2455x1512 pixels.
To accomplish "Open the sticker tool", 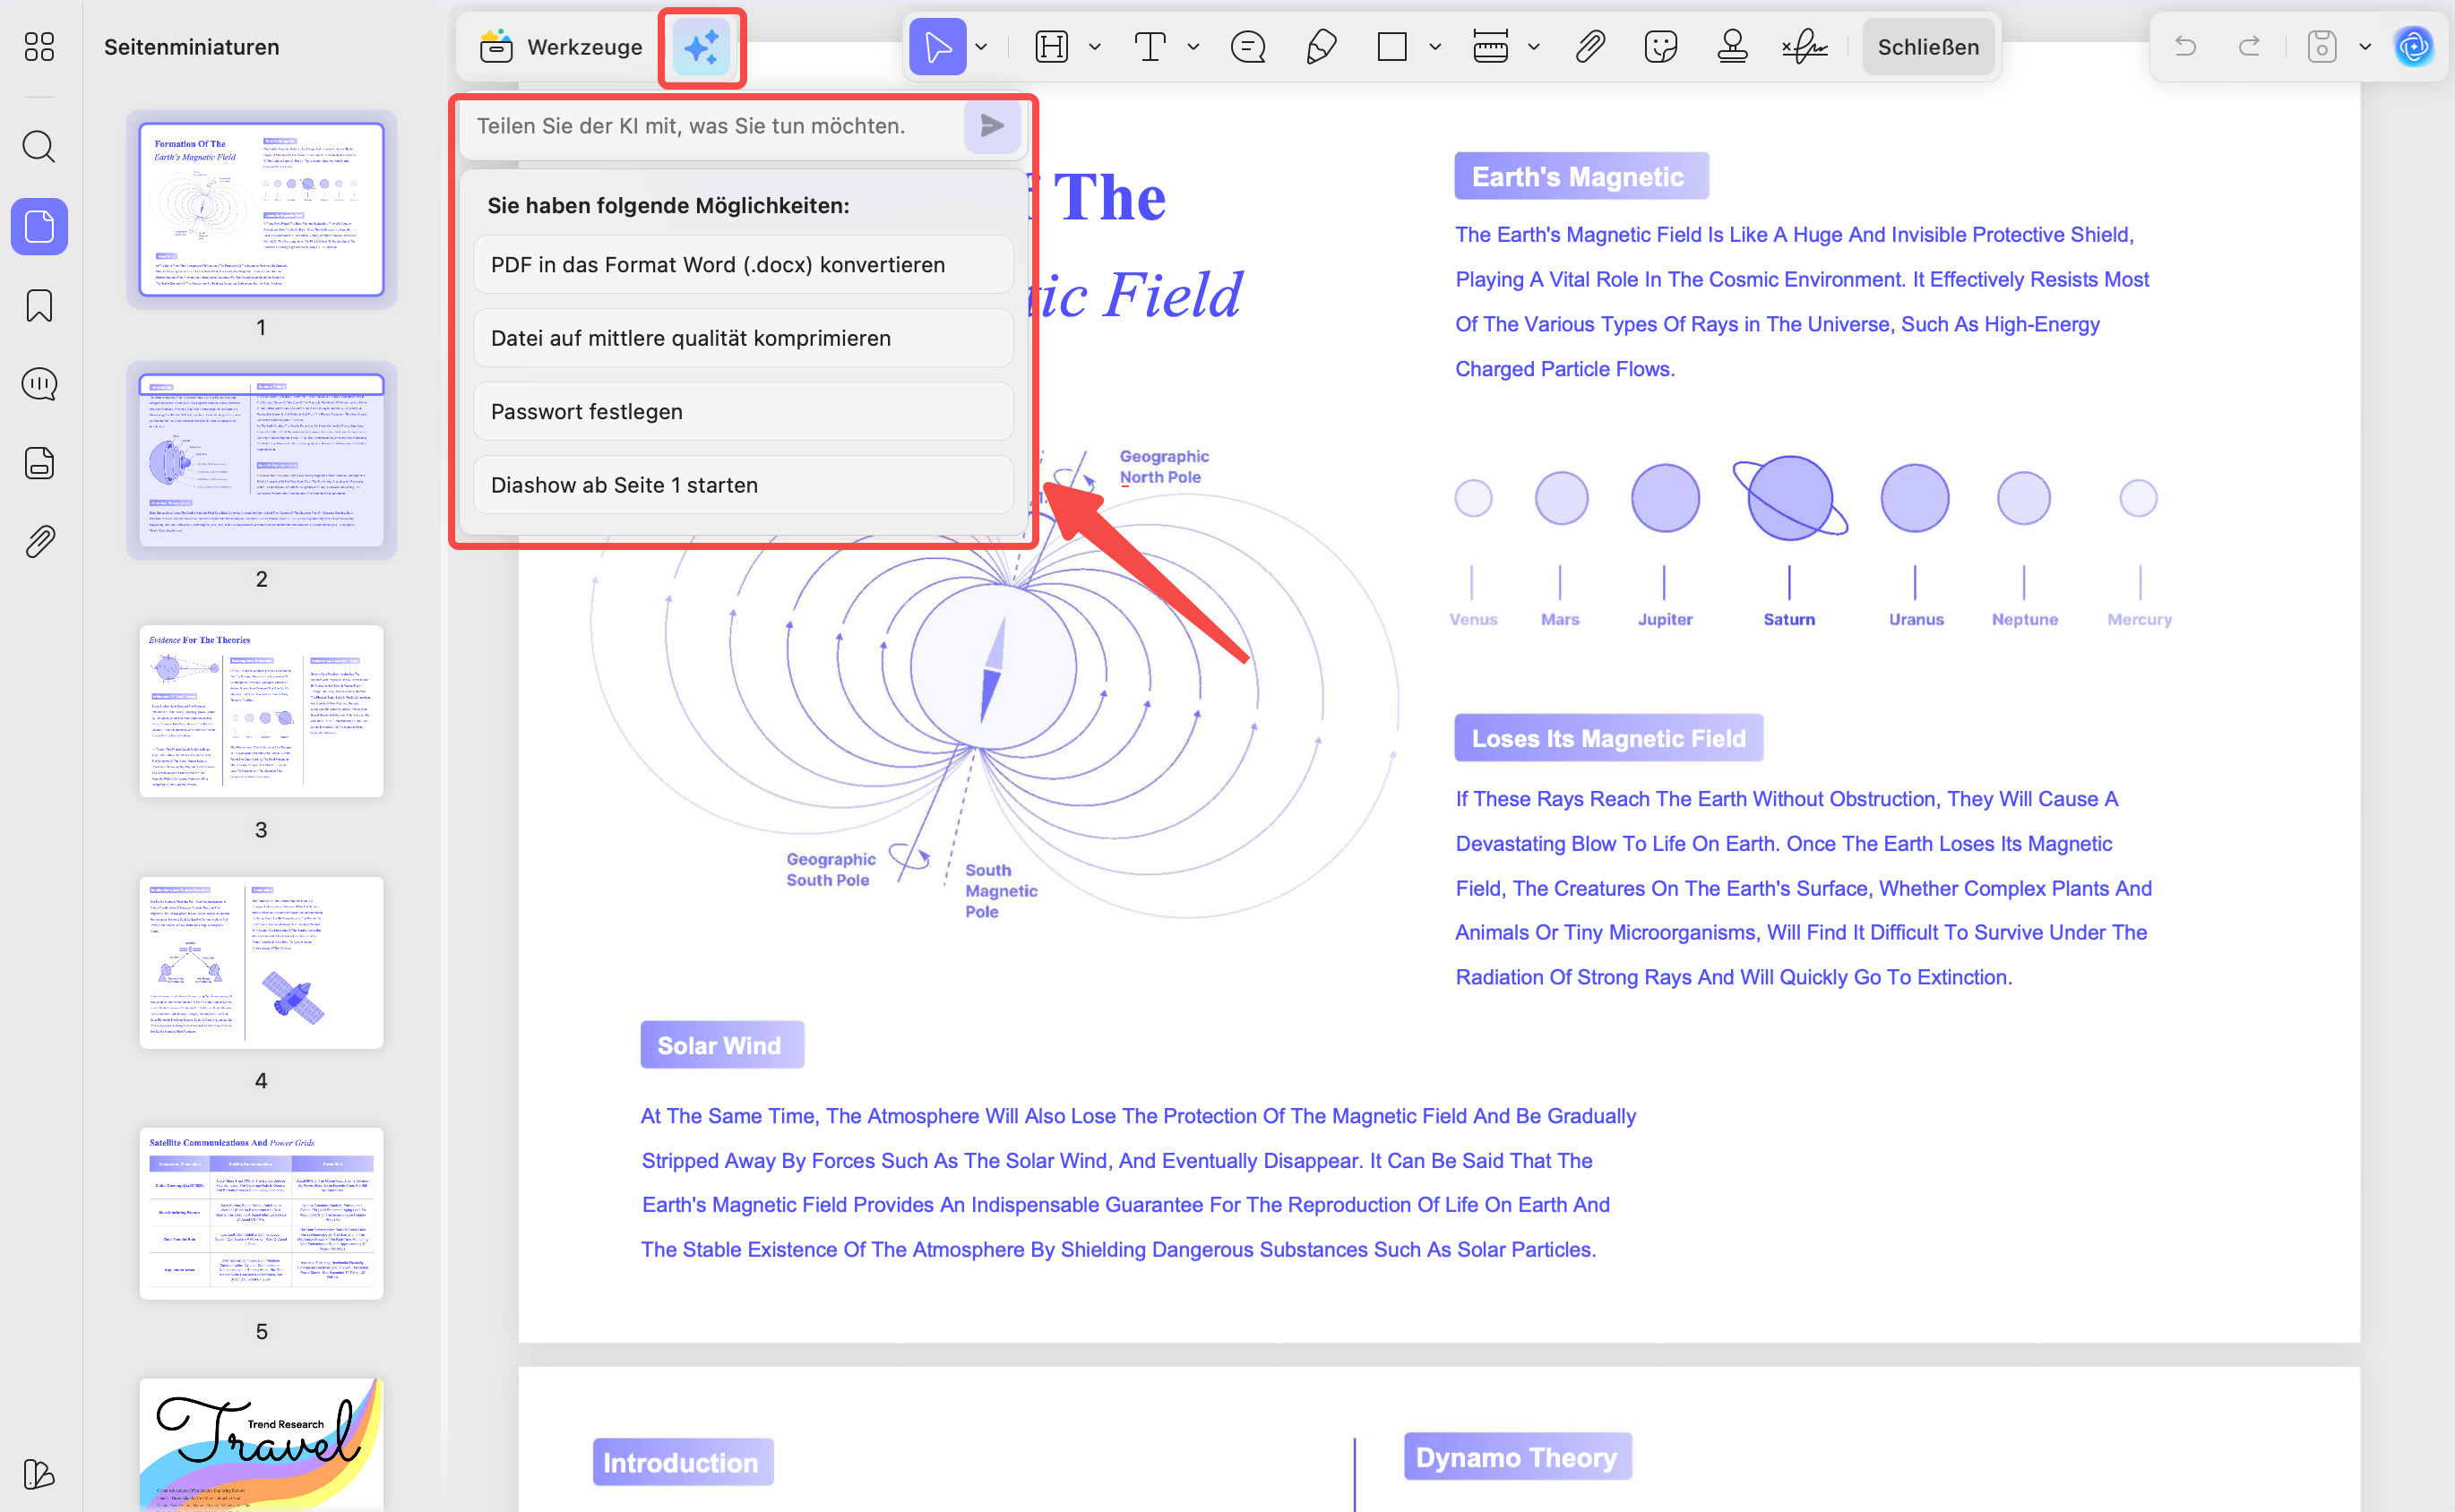I will (1660, 46).
